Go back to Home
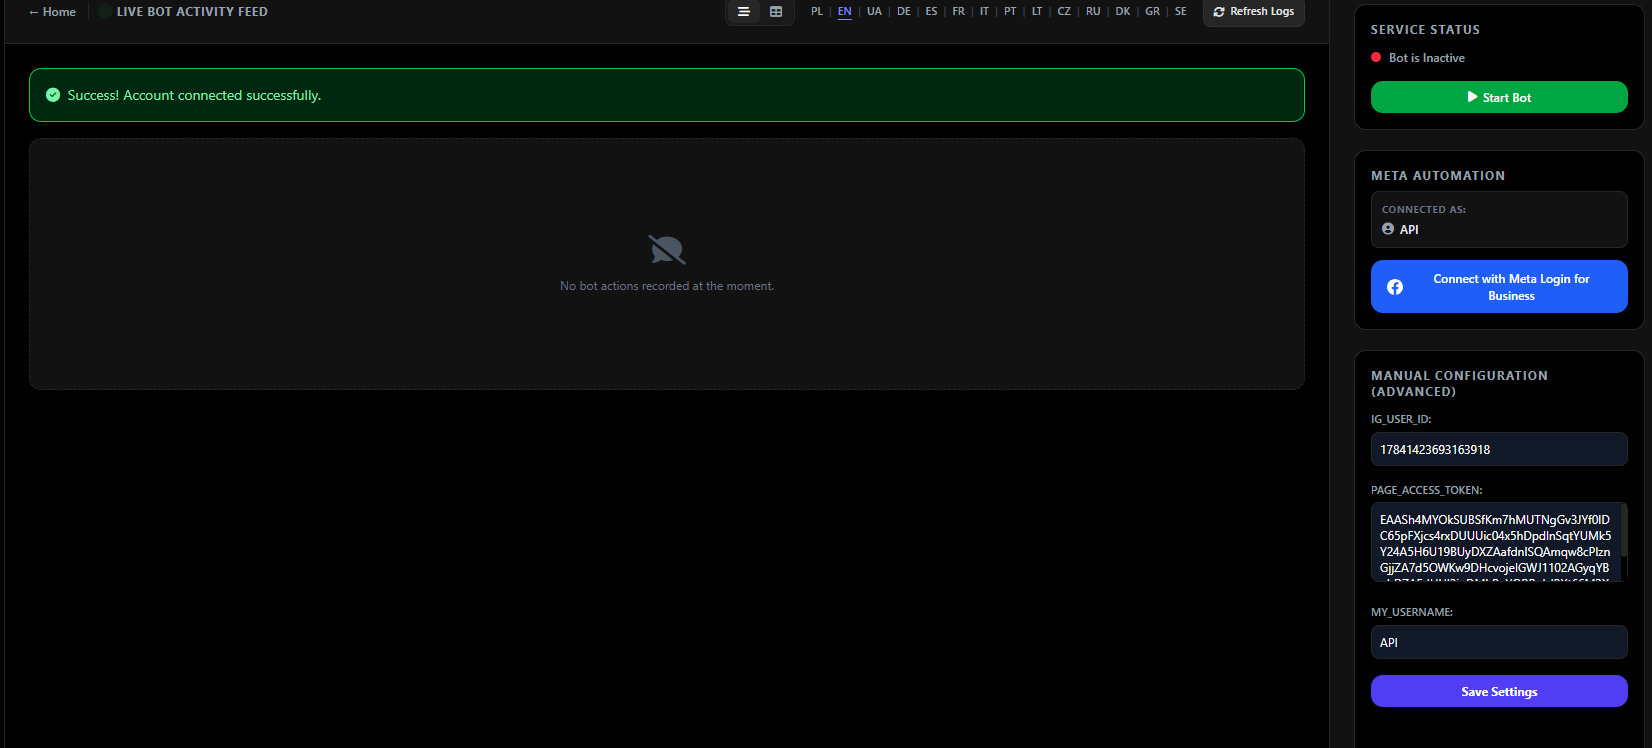Screen dimensions: 1652x748 point(52,12)
